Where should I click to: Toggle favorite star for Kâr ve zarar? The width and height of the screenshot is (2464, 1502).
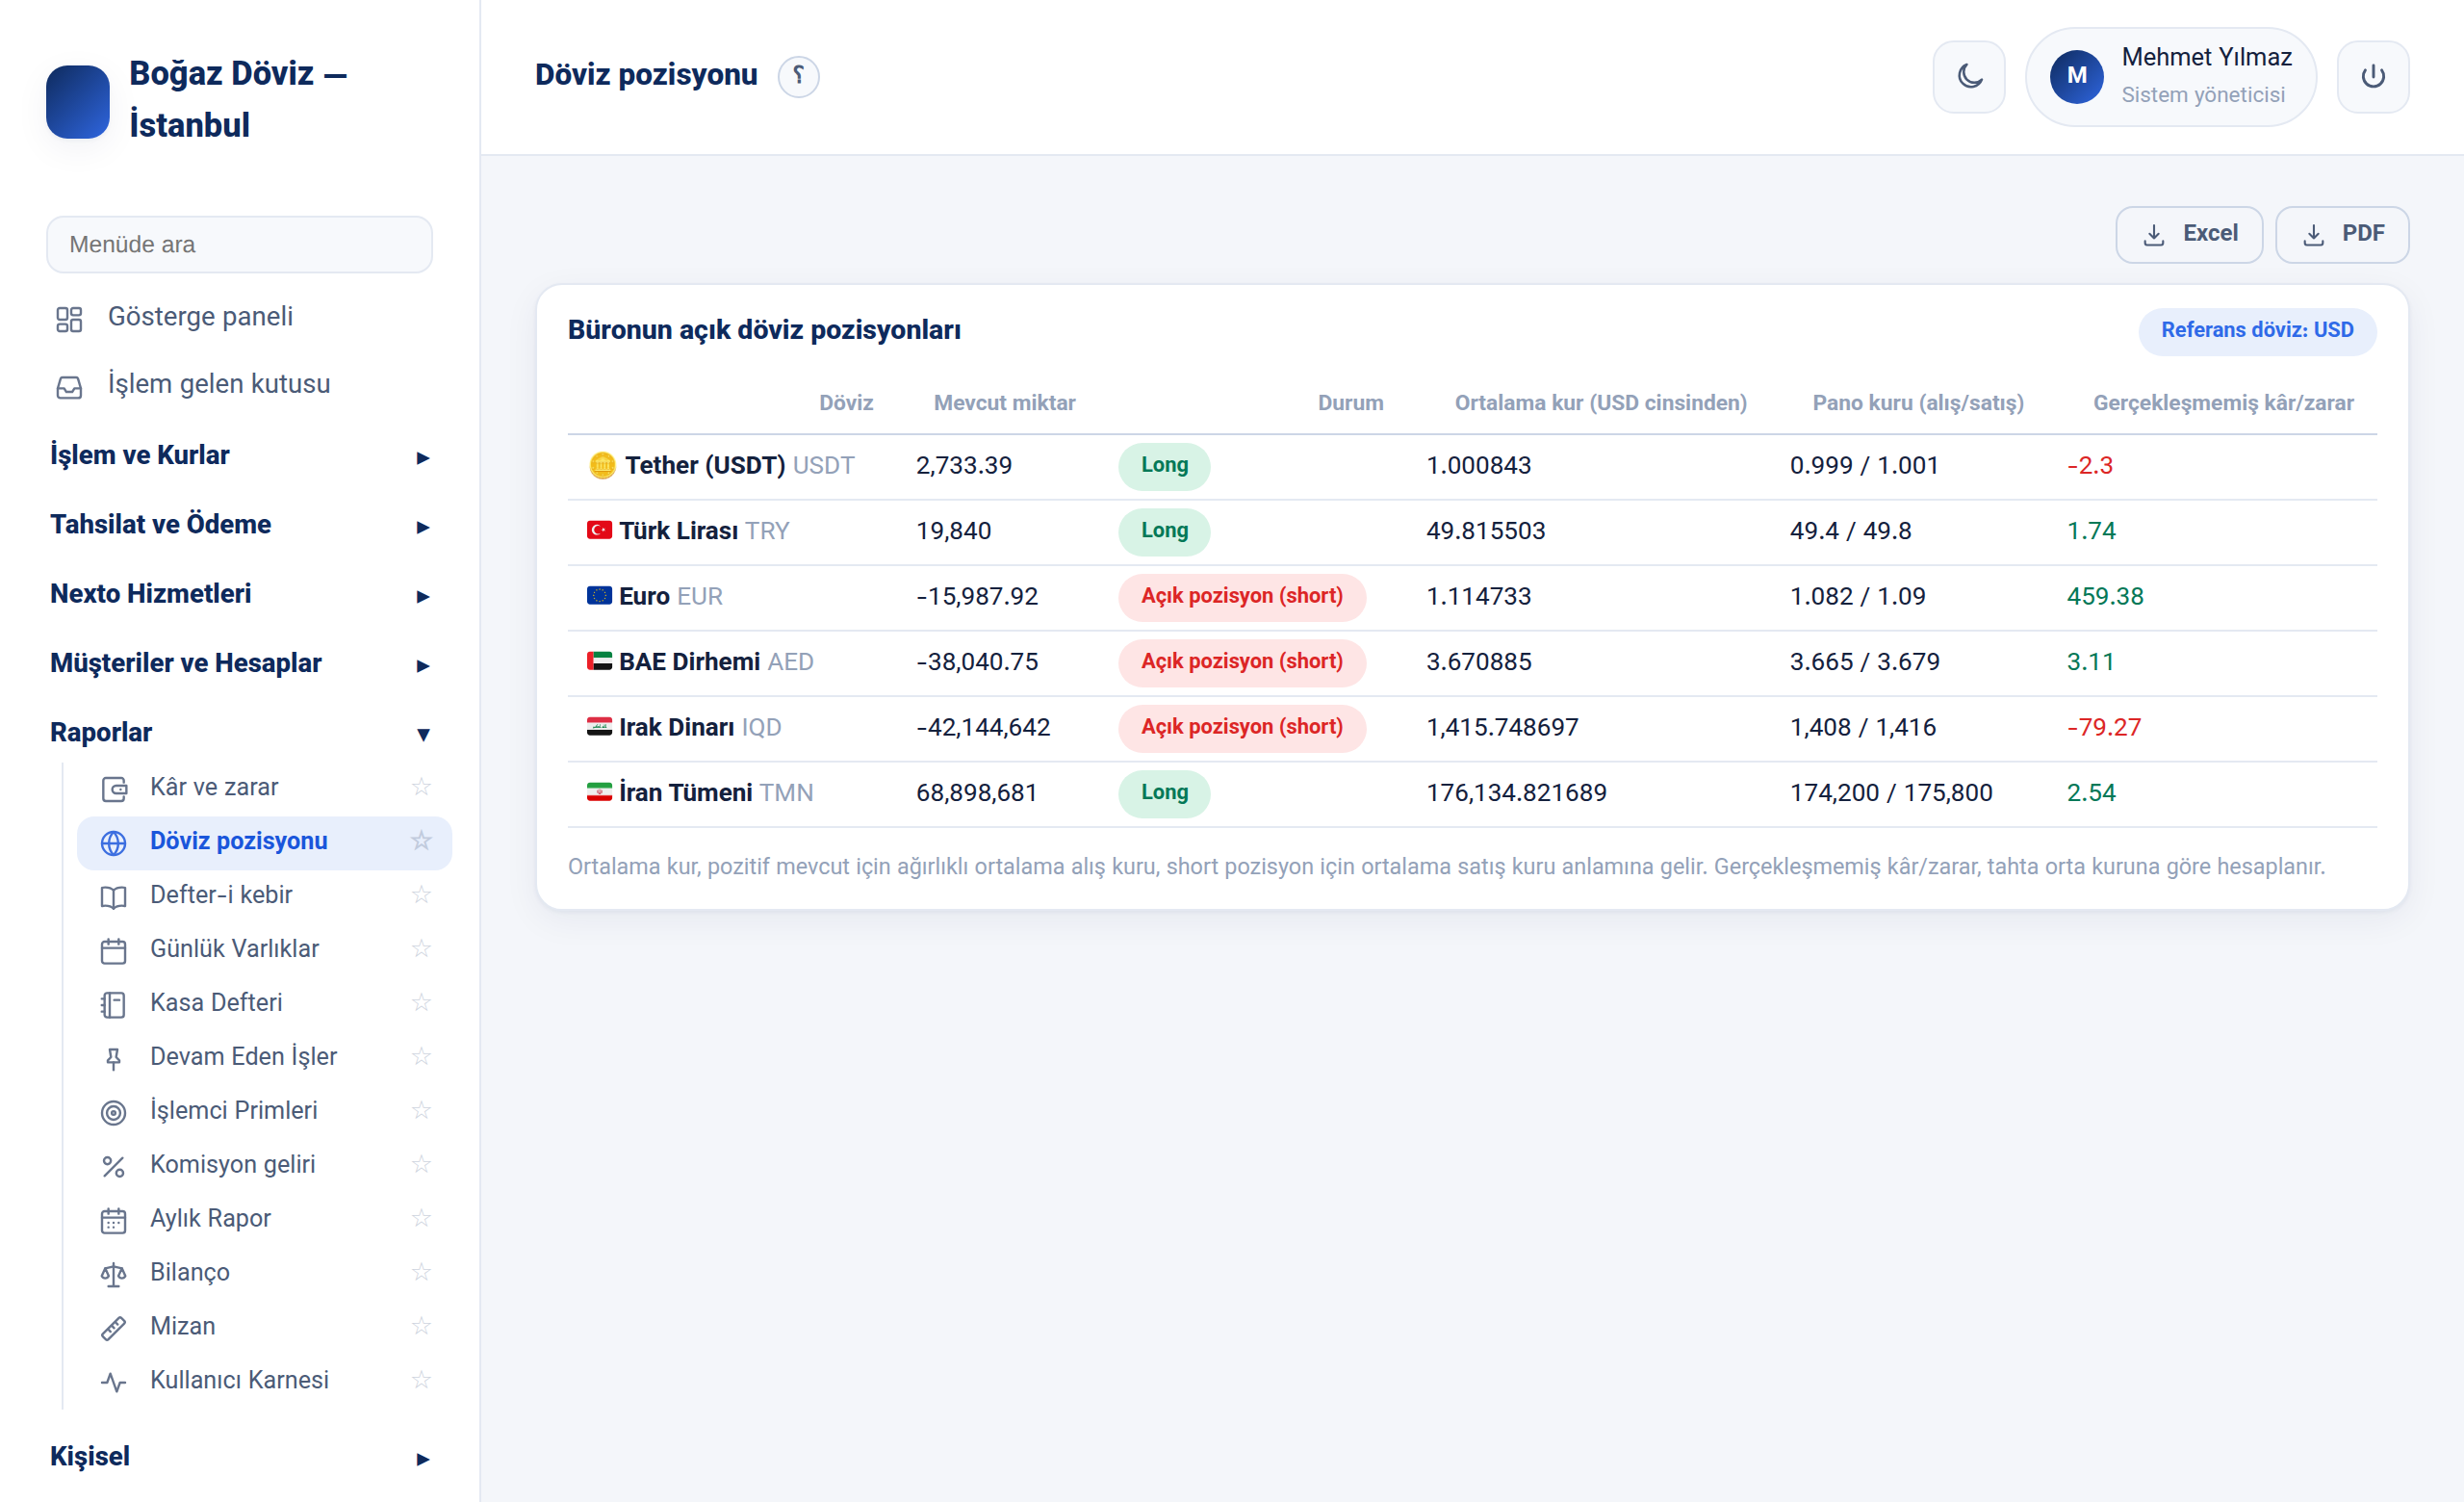[421, 787]
